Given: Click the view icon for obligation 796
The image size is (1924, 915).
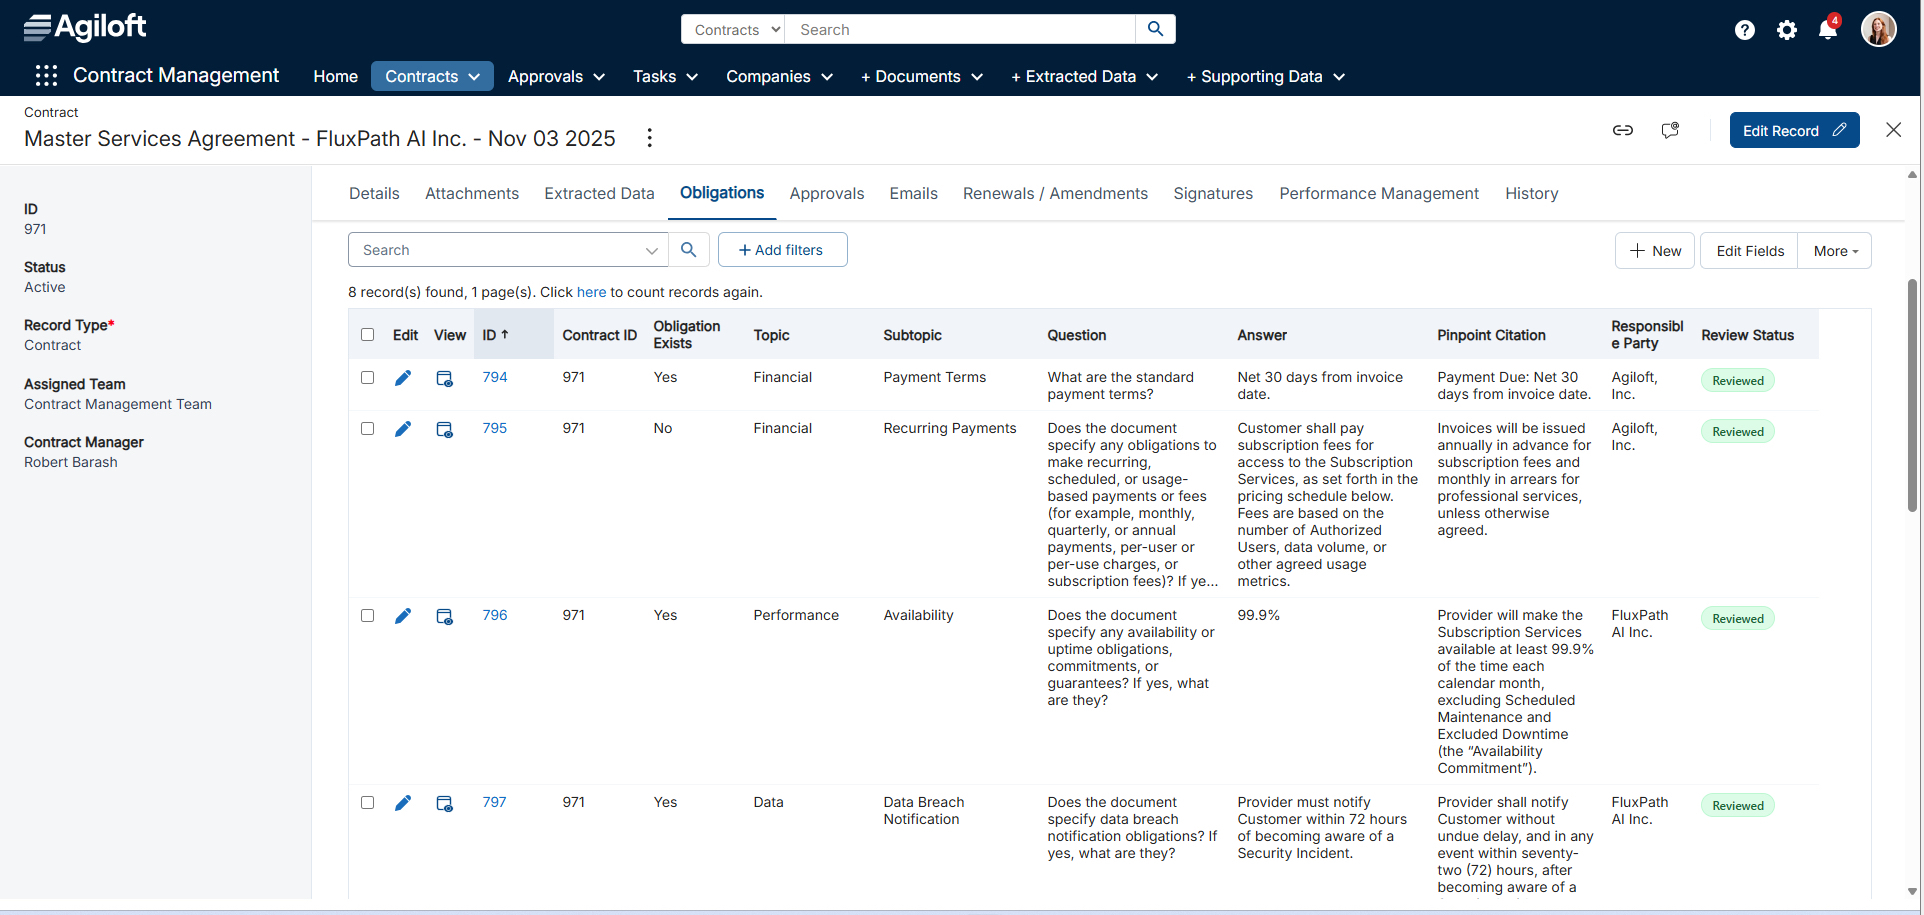Looking at the screenshot, I should (445, 616).
